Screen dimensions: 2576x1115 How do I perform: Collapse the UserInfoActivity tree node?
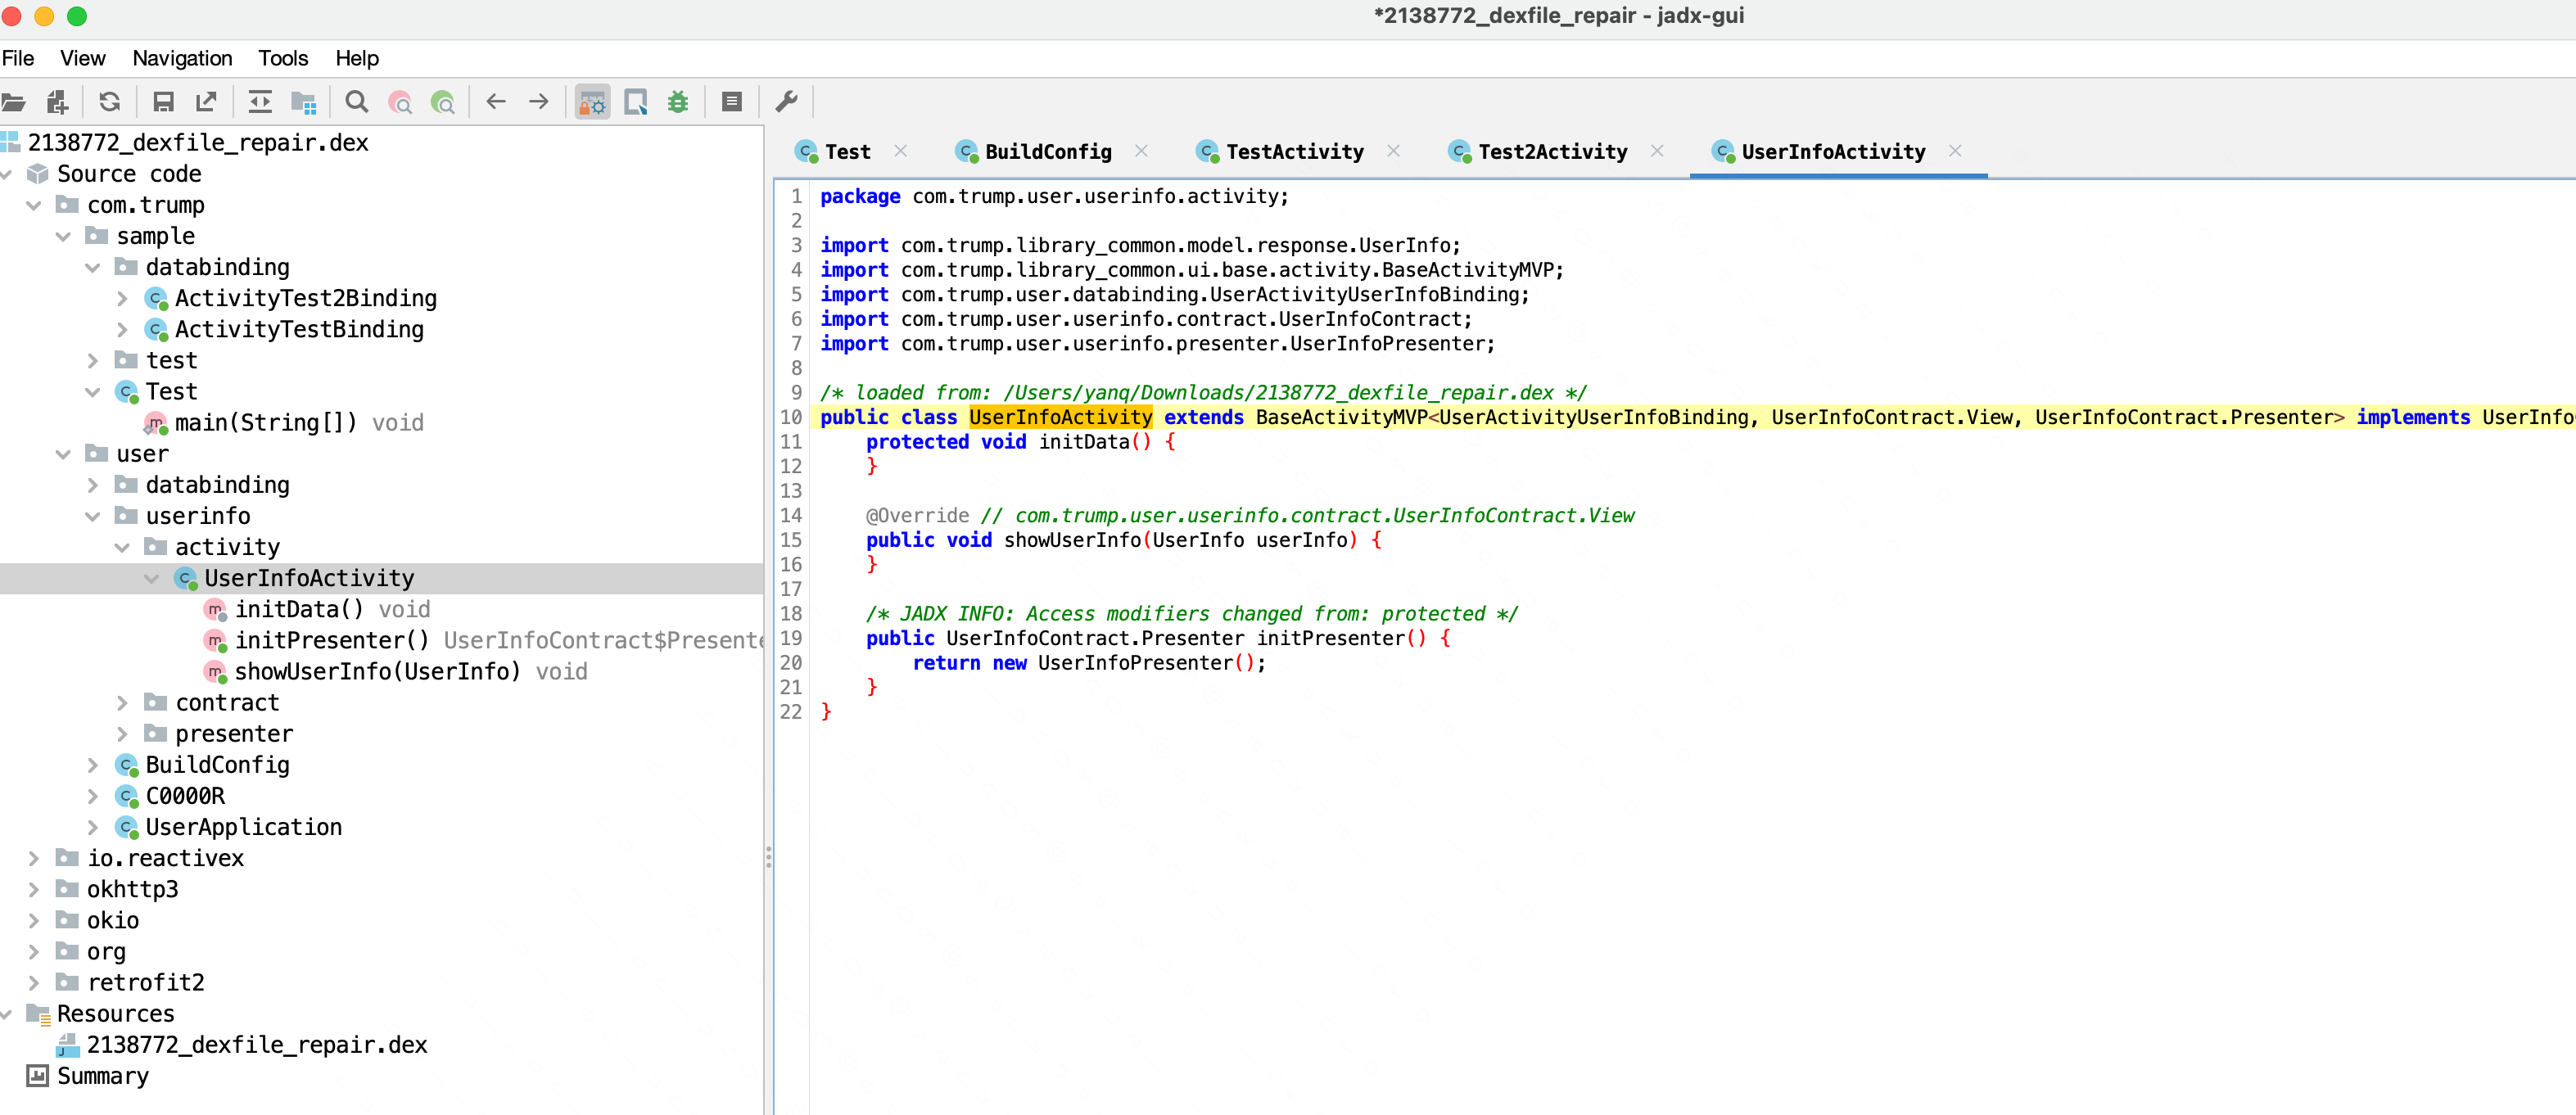[151, 578]
